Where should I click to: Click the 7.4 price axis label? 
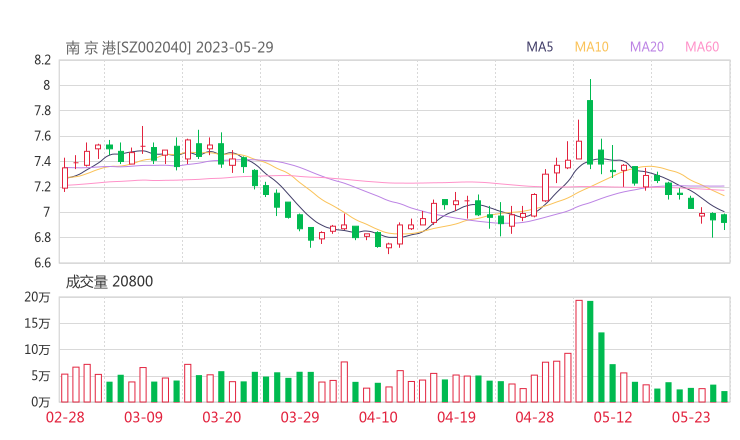42,162
